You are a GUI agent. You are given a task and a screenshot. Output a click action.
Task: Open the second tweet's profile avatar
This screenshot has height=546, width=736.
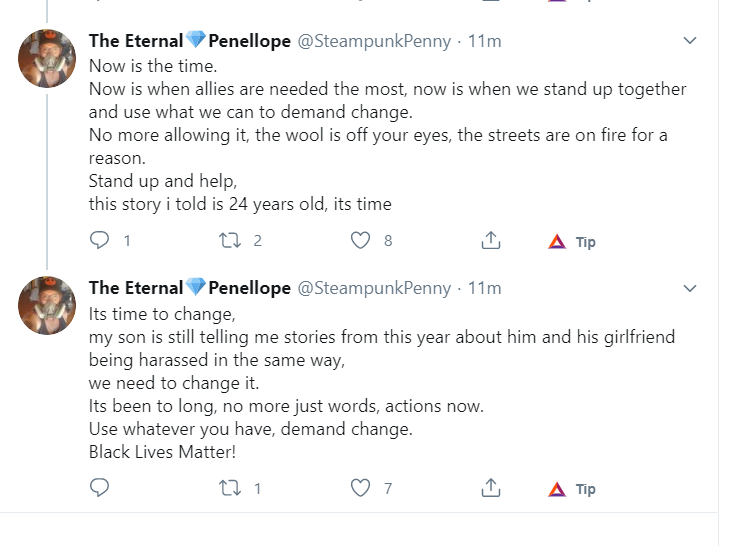[47, 305]
